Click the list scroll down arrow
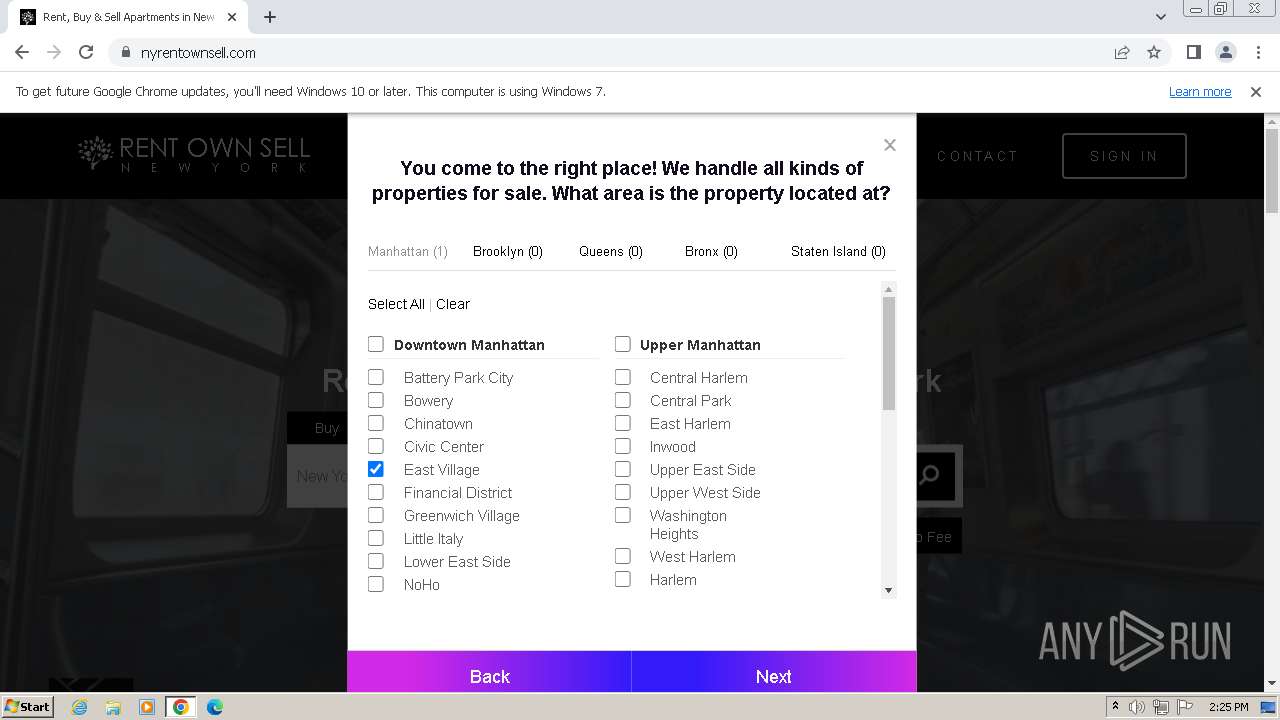The image size is (1280, 720). 889,591
